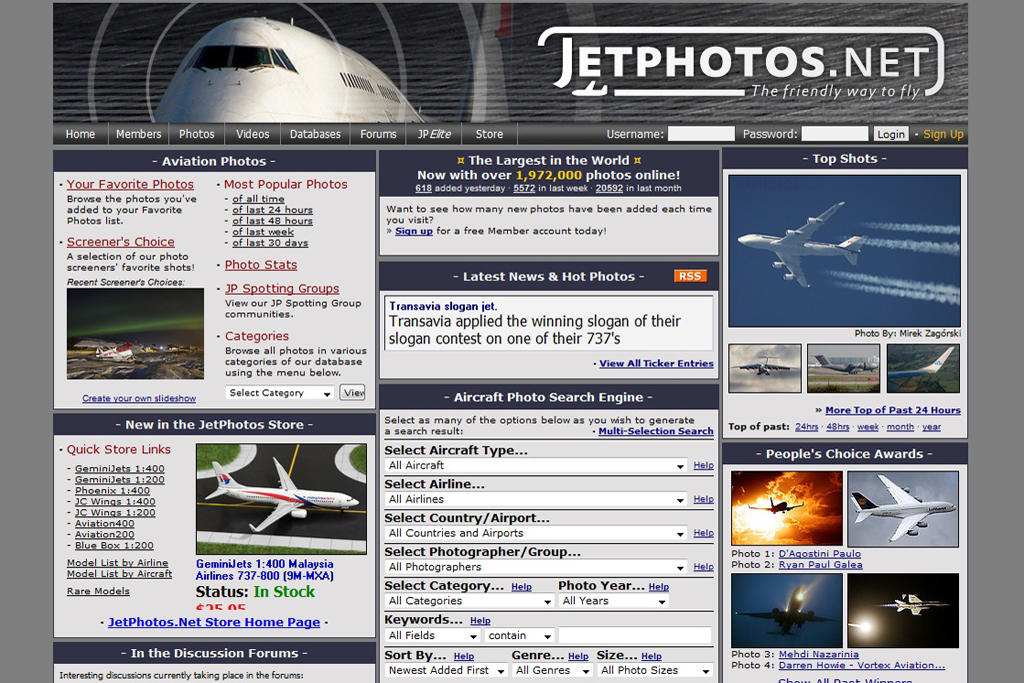1024x683 pixels.
Task: Click the JetPhotos.net header logo
Action: (741, 62)
